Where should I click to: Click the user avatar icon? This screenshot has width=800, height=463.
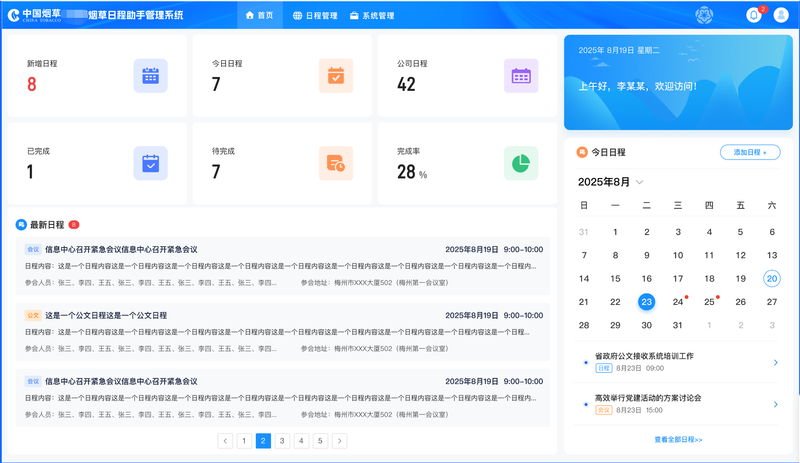781,15
